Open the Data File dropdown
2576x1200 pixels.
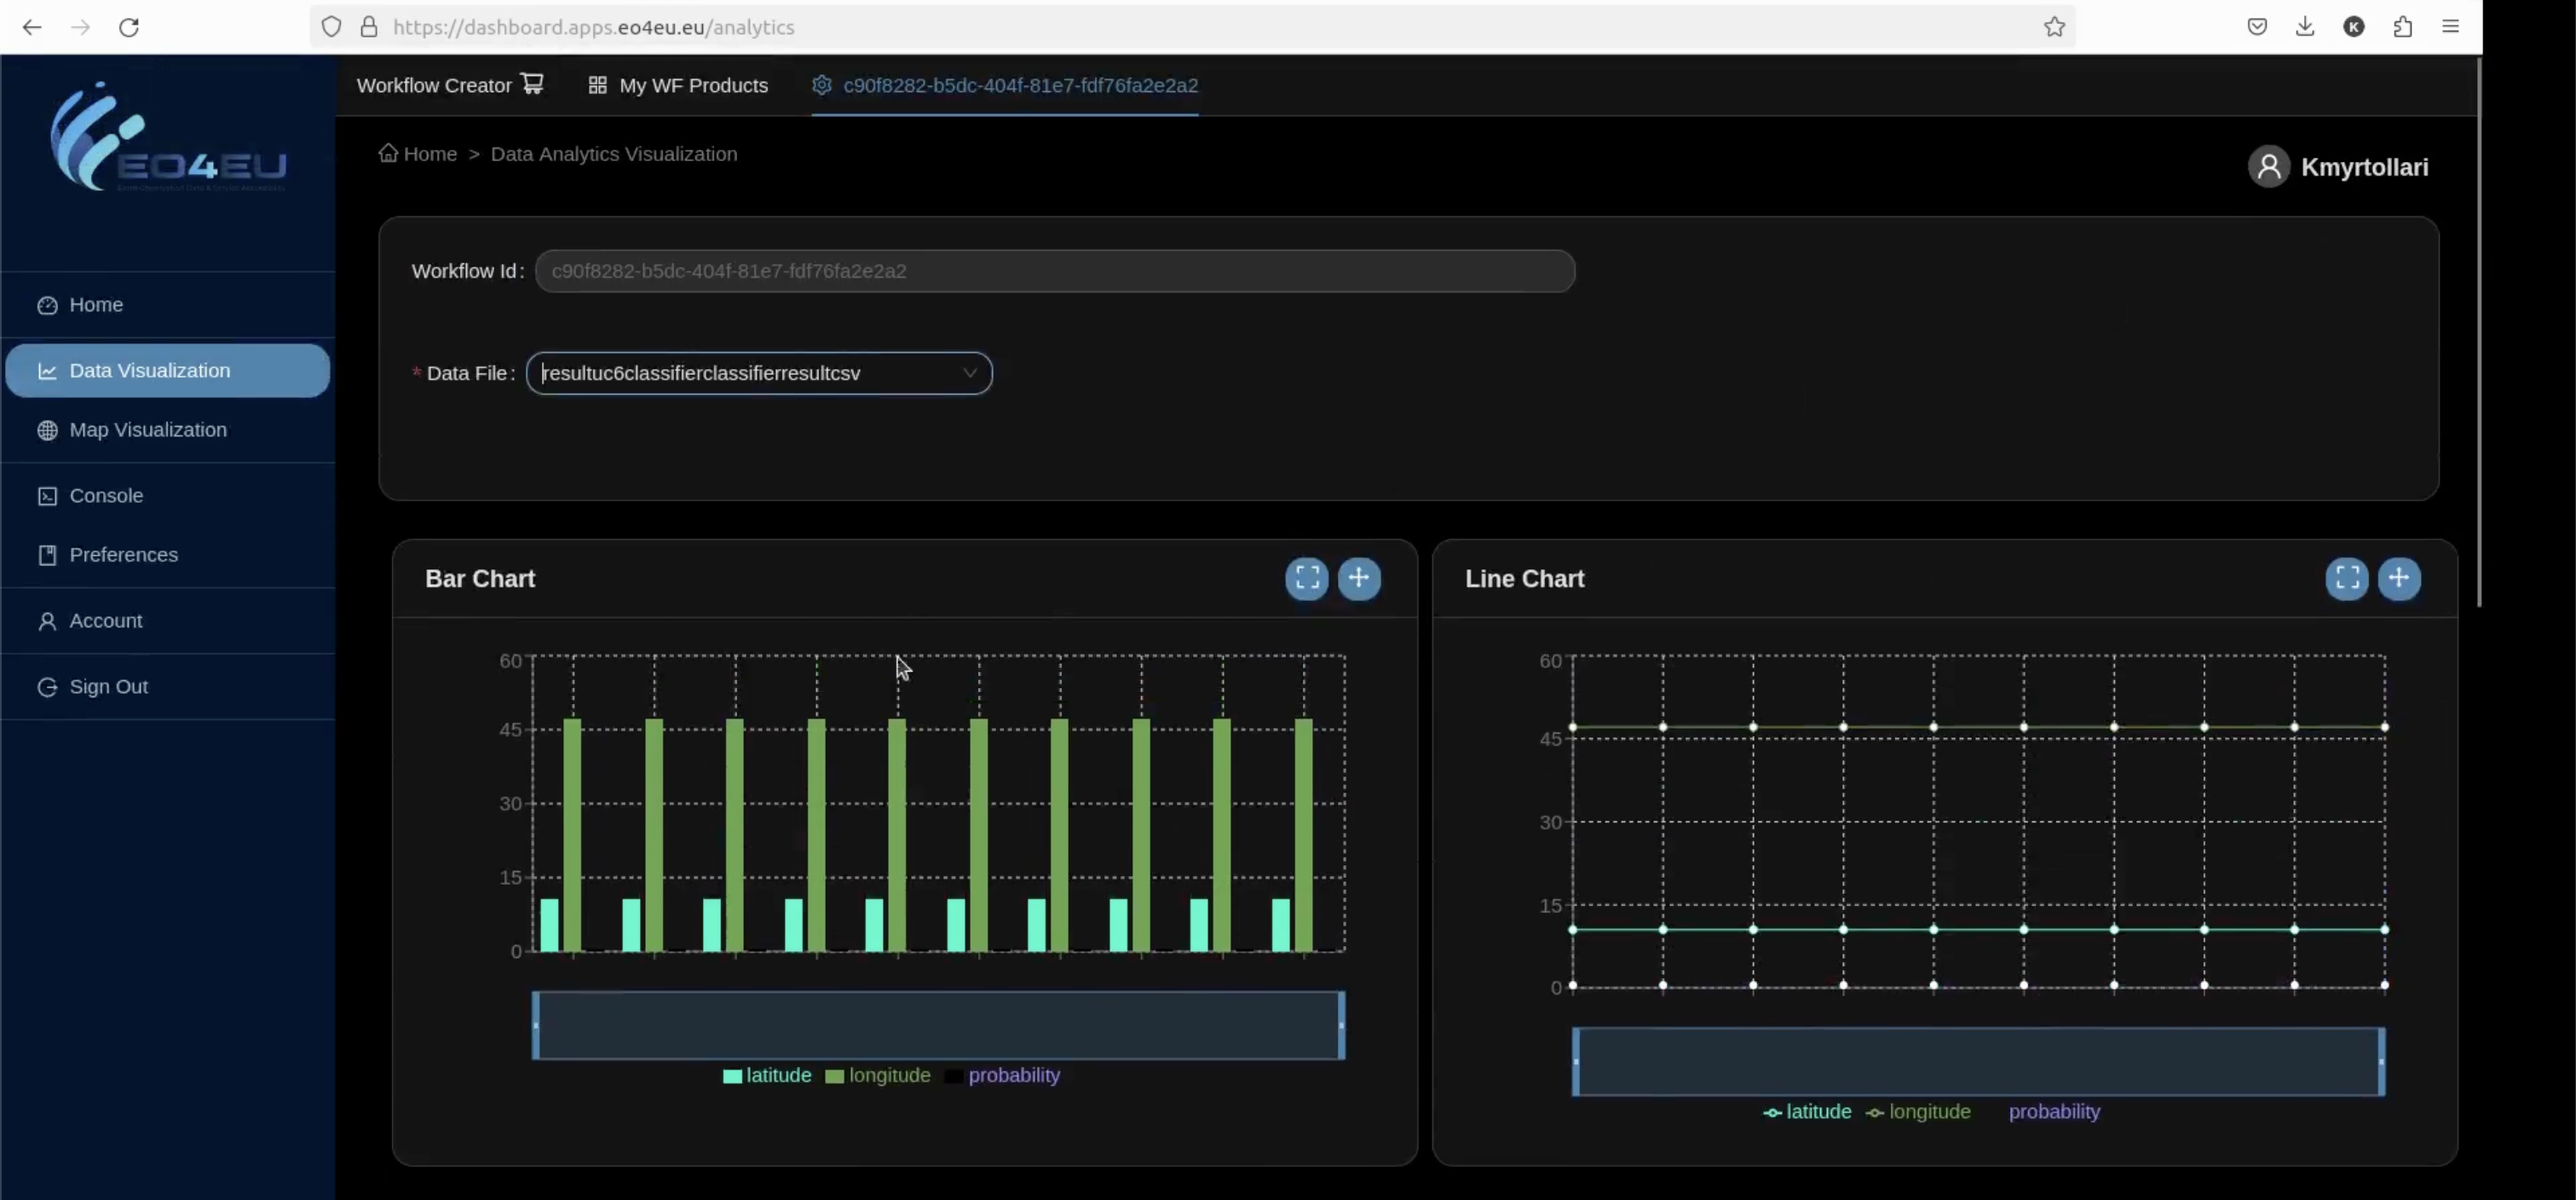click(759, 373)
